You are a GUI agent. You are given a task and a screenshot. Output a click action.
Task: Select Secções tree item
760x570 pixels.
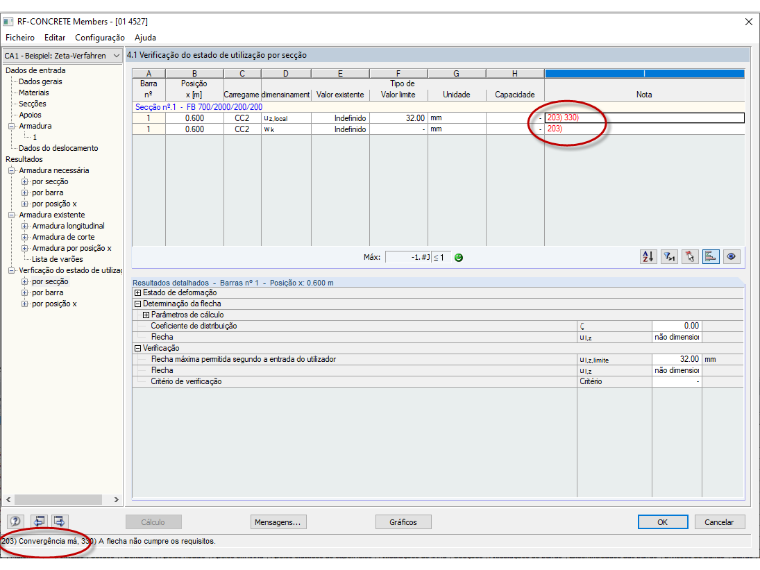click(32, 104)
